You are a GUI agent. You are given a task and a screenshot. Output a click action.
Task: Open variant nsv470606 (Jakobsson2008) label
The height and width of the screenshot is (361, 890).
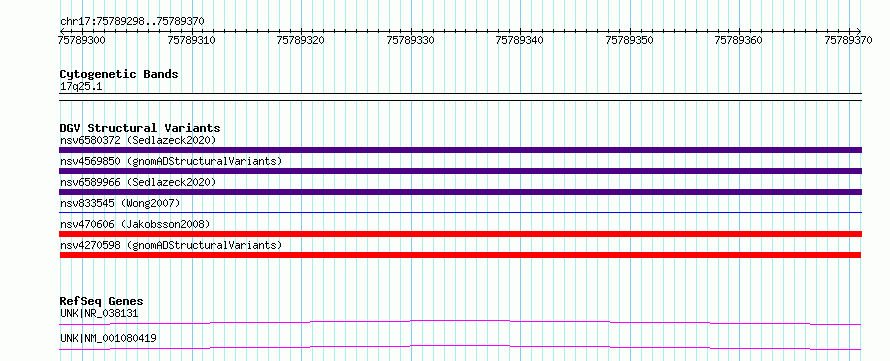coord(135,224)
